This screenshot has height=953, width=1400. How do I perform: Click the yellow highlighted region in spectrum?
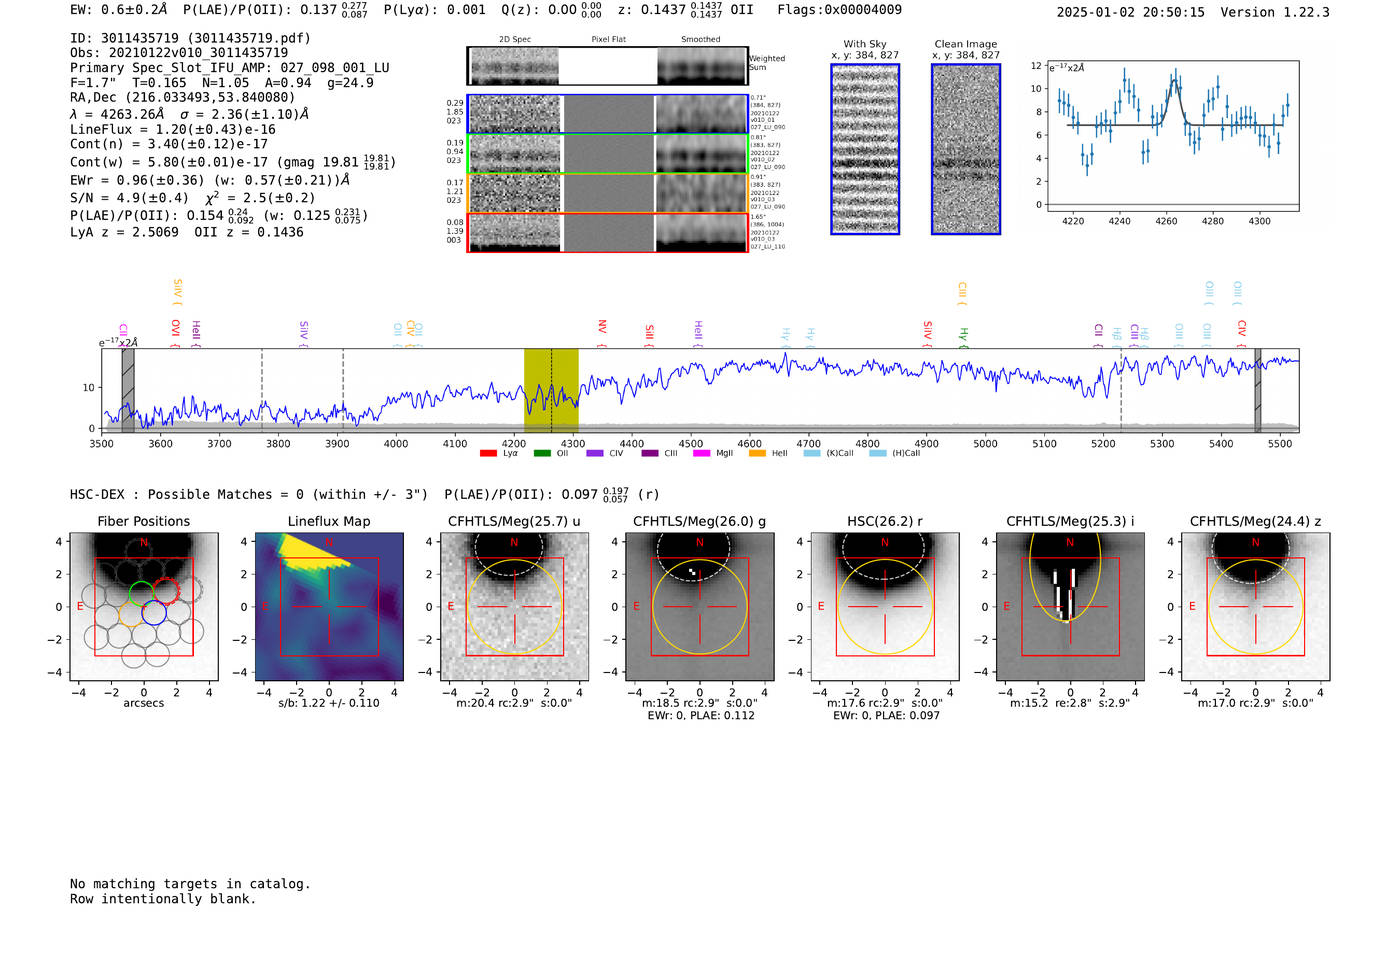point(551,391)
